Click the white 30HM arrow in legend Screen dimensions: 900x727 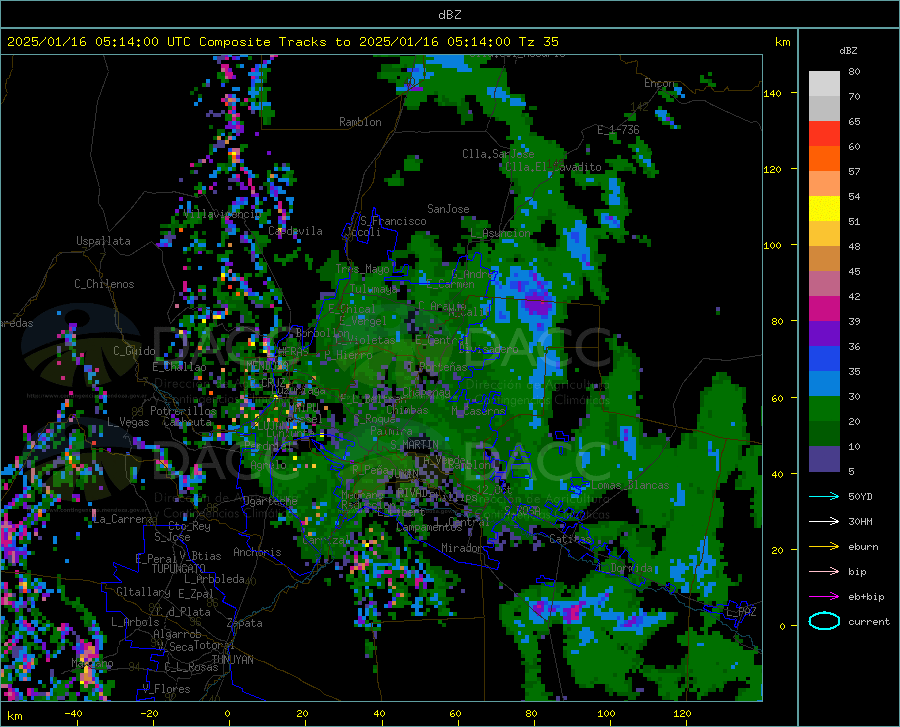[824, 521]
